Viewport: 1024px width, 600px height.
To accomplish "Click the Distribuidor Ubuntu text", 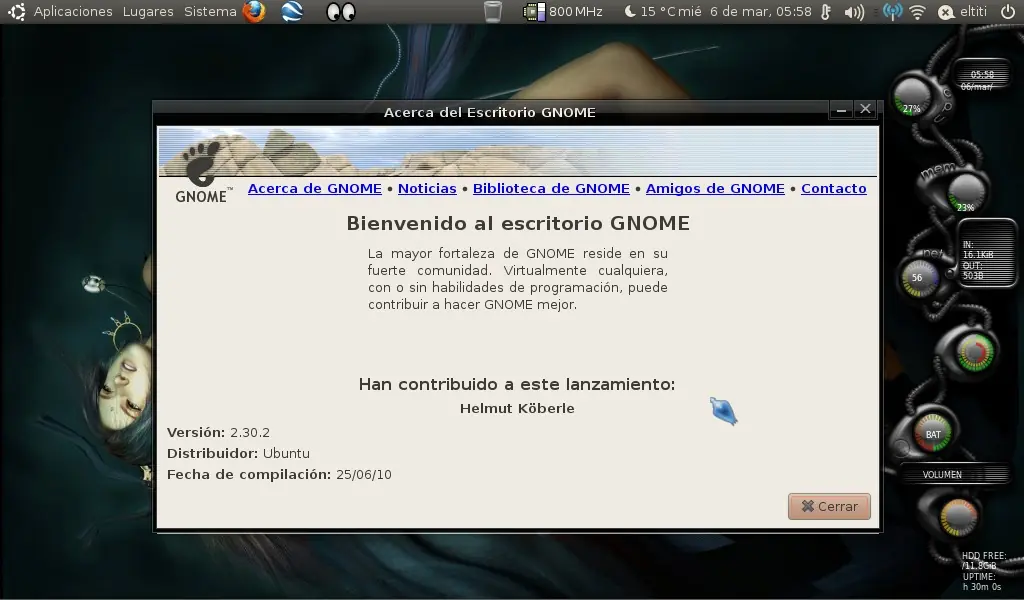I will (x=238, y=453).
